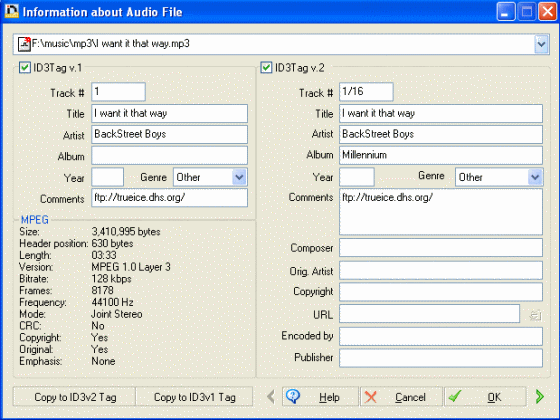The image size is (560, 420).
Task: Click the Emphasis value None
Action: (103, 361)
